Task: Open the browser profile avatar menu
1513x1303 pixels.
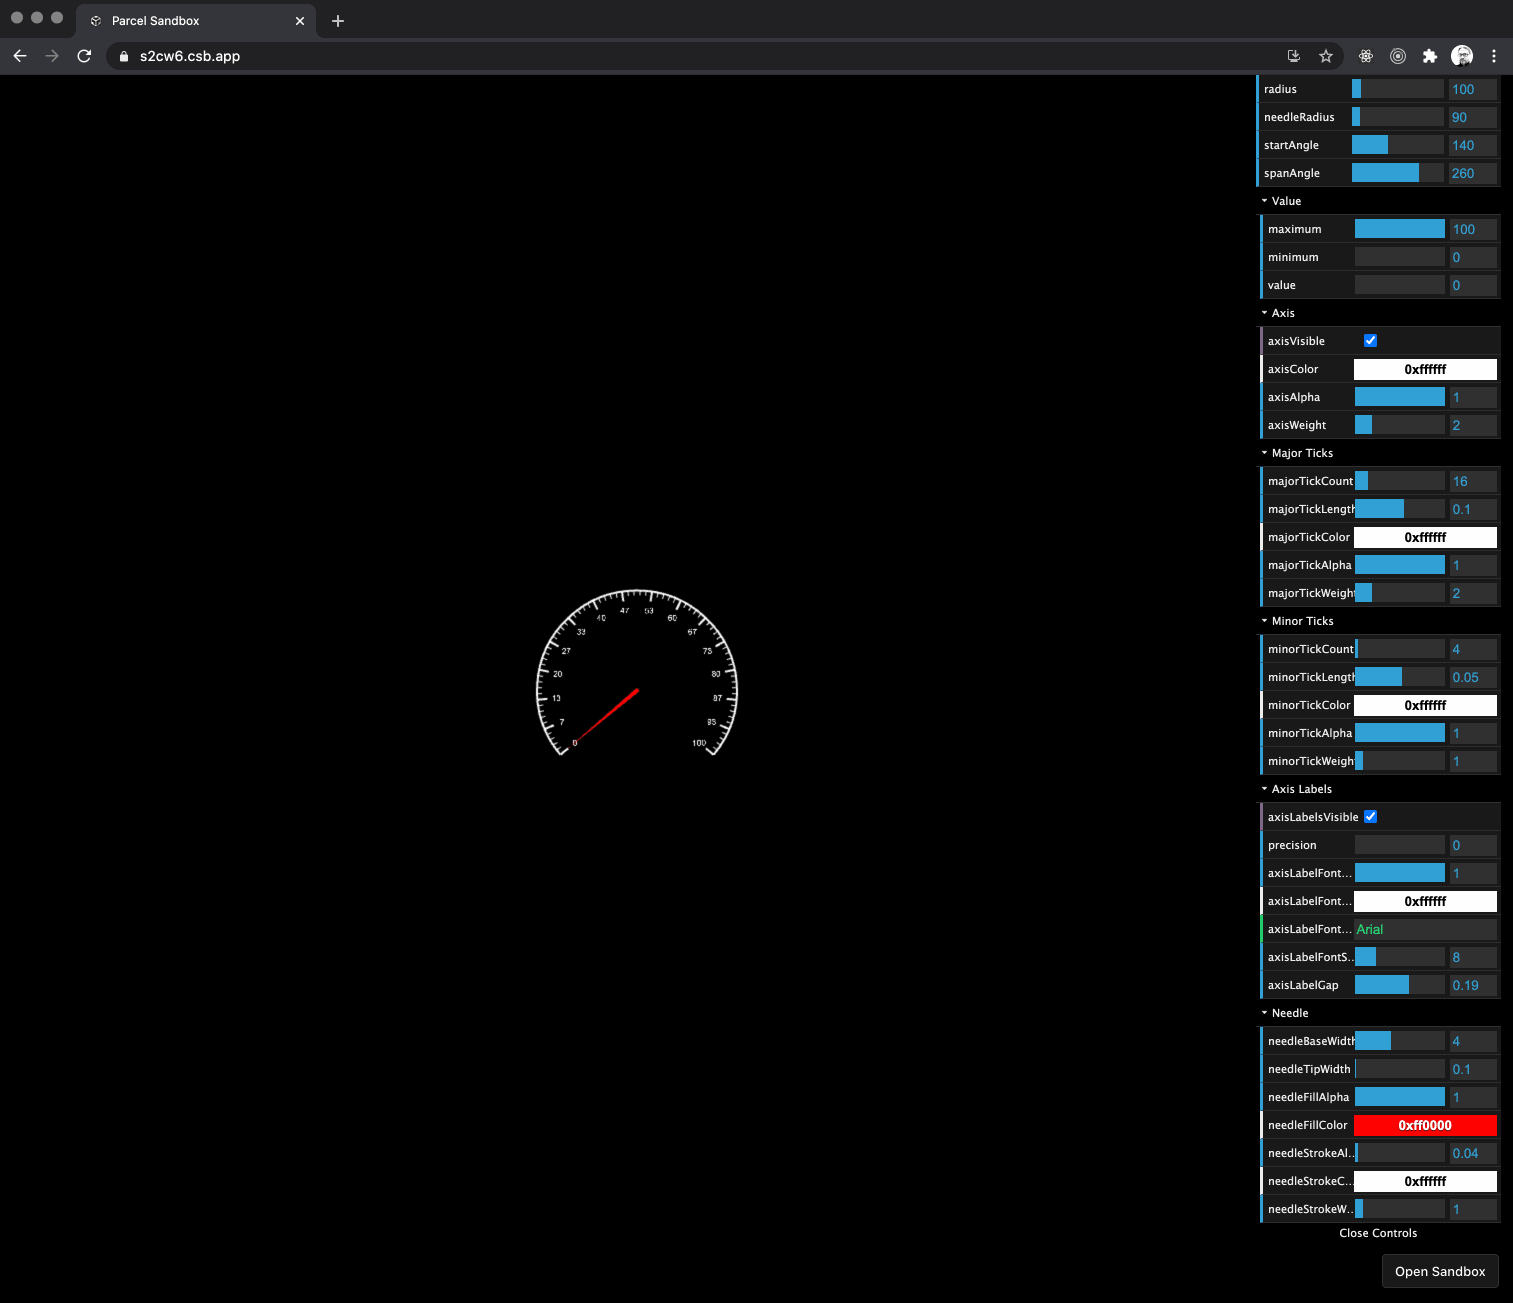Action: pos(1461,56)
